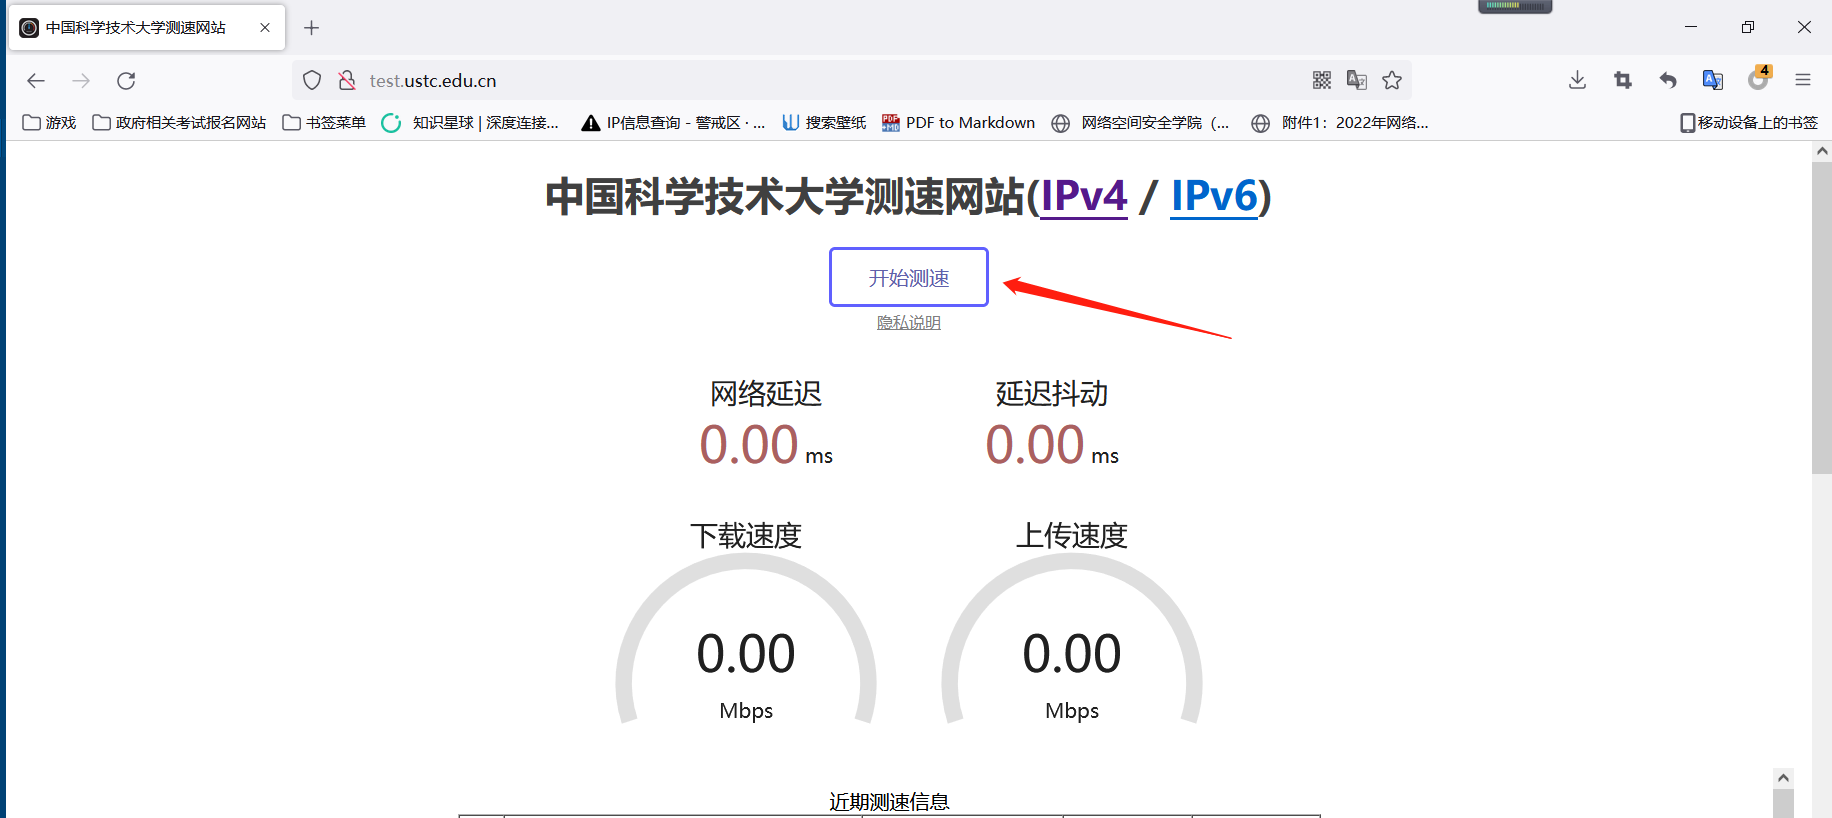Screen dimensions: 1832x818
Task: Minimize the browser window
Action: [x=1691, y=27]
